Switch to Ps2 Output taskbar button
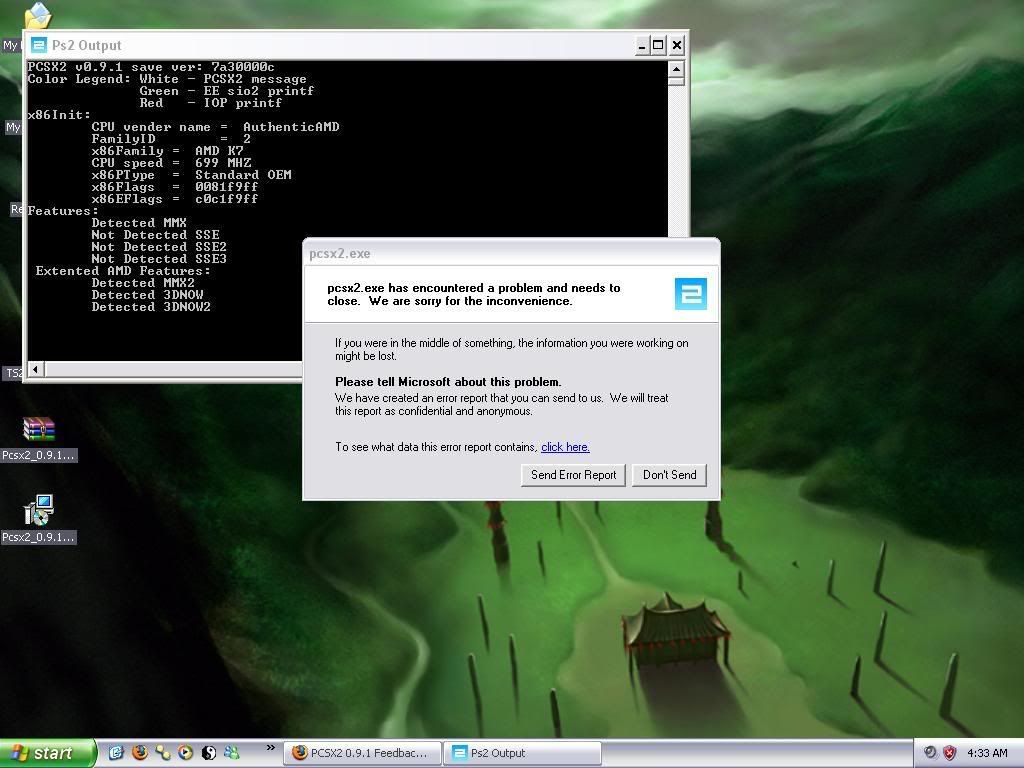1024x768 pixels. click(x=522, y=753)
